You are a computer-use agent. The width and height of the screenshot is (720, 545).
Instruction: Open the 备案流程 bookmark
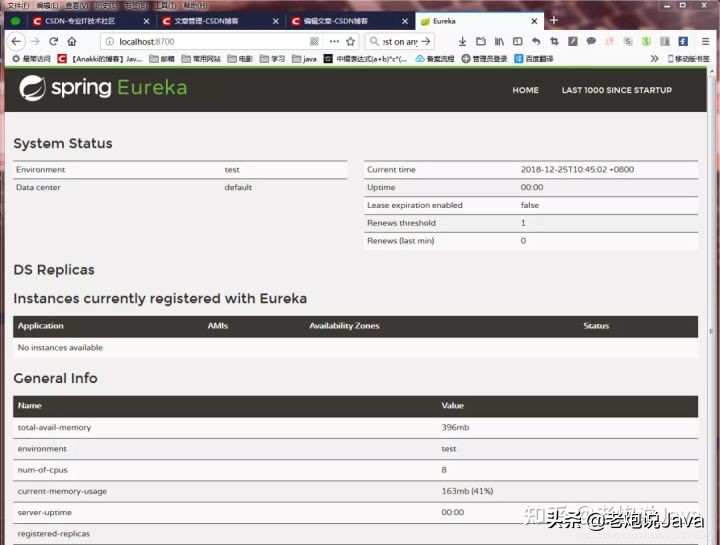(x=434, y=59)
